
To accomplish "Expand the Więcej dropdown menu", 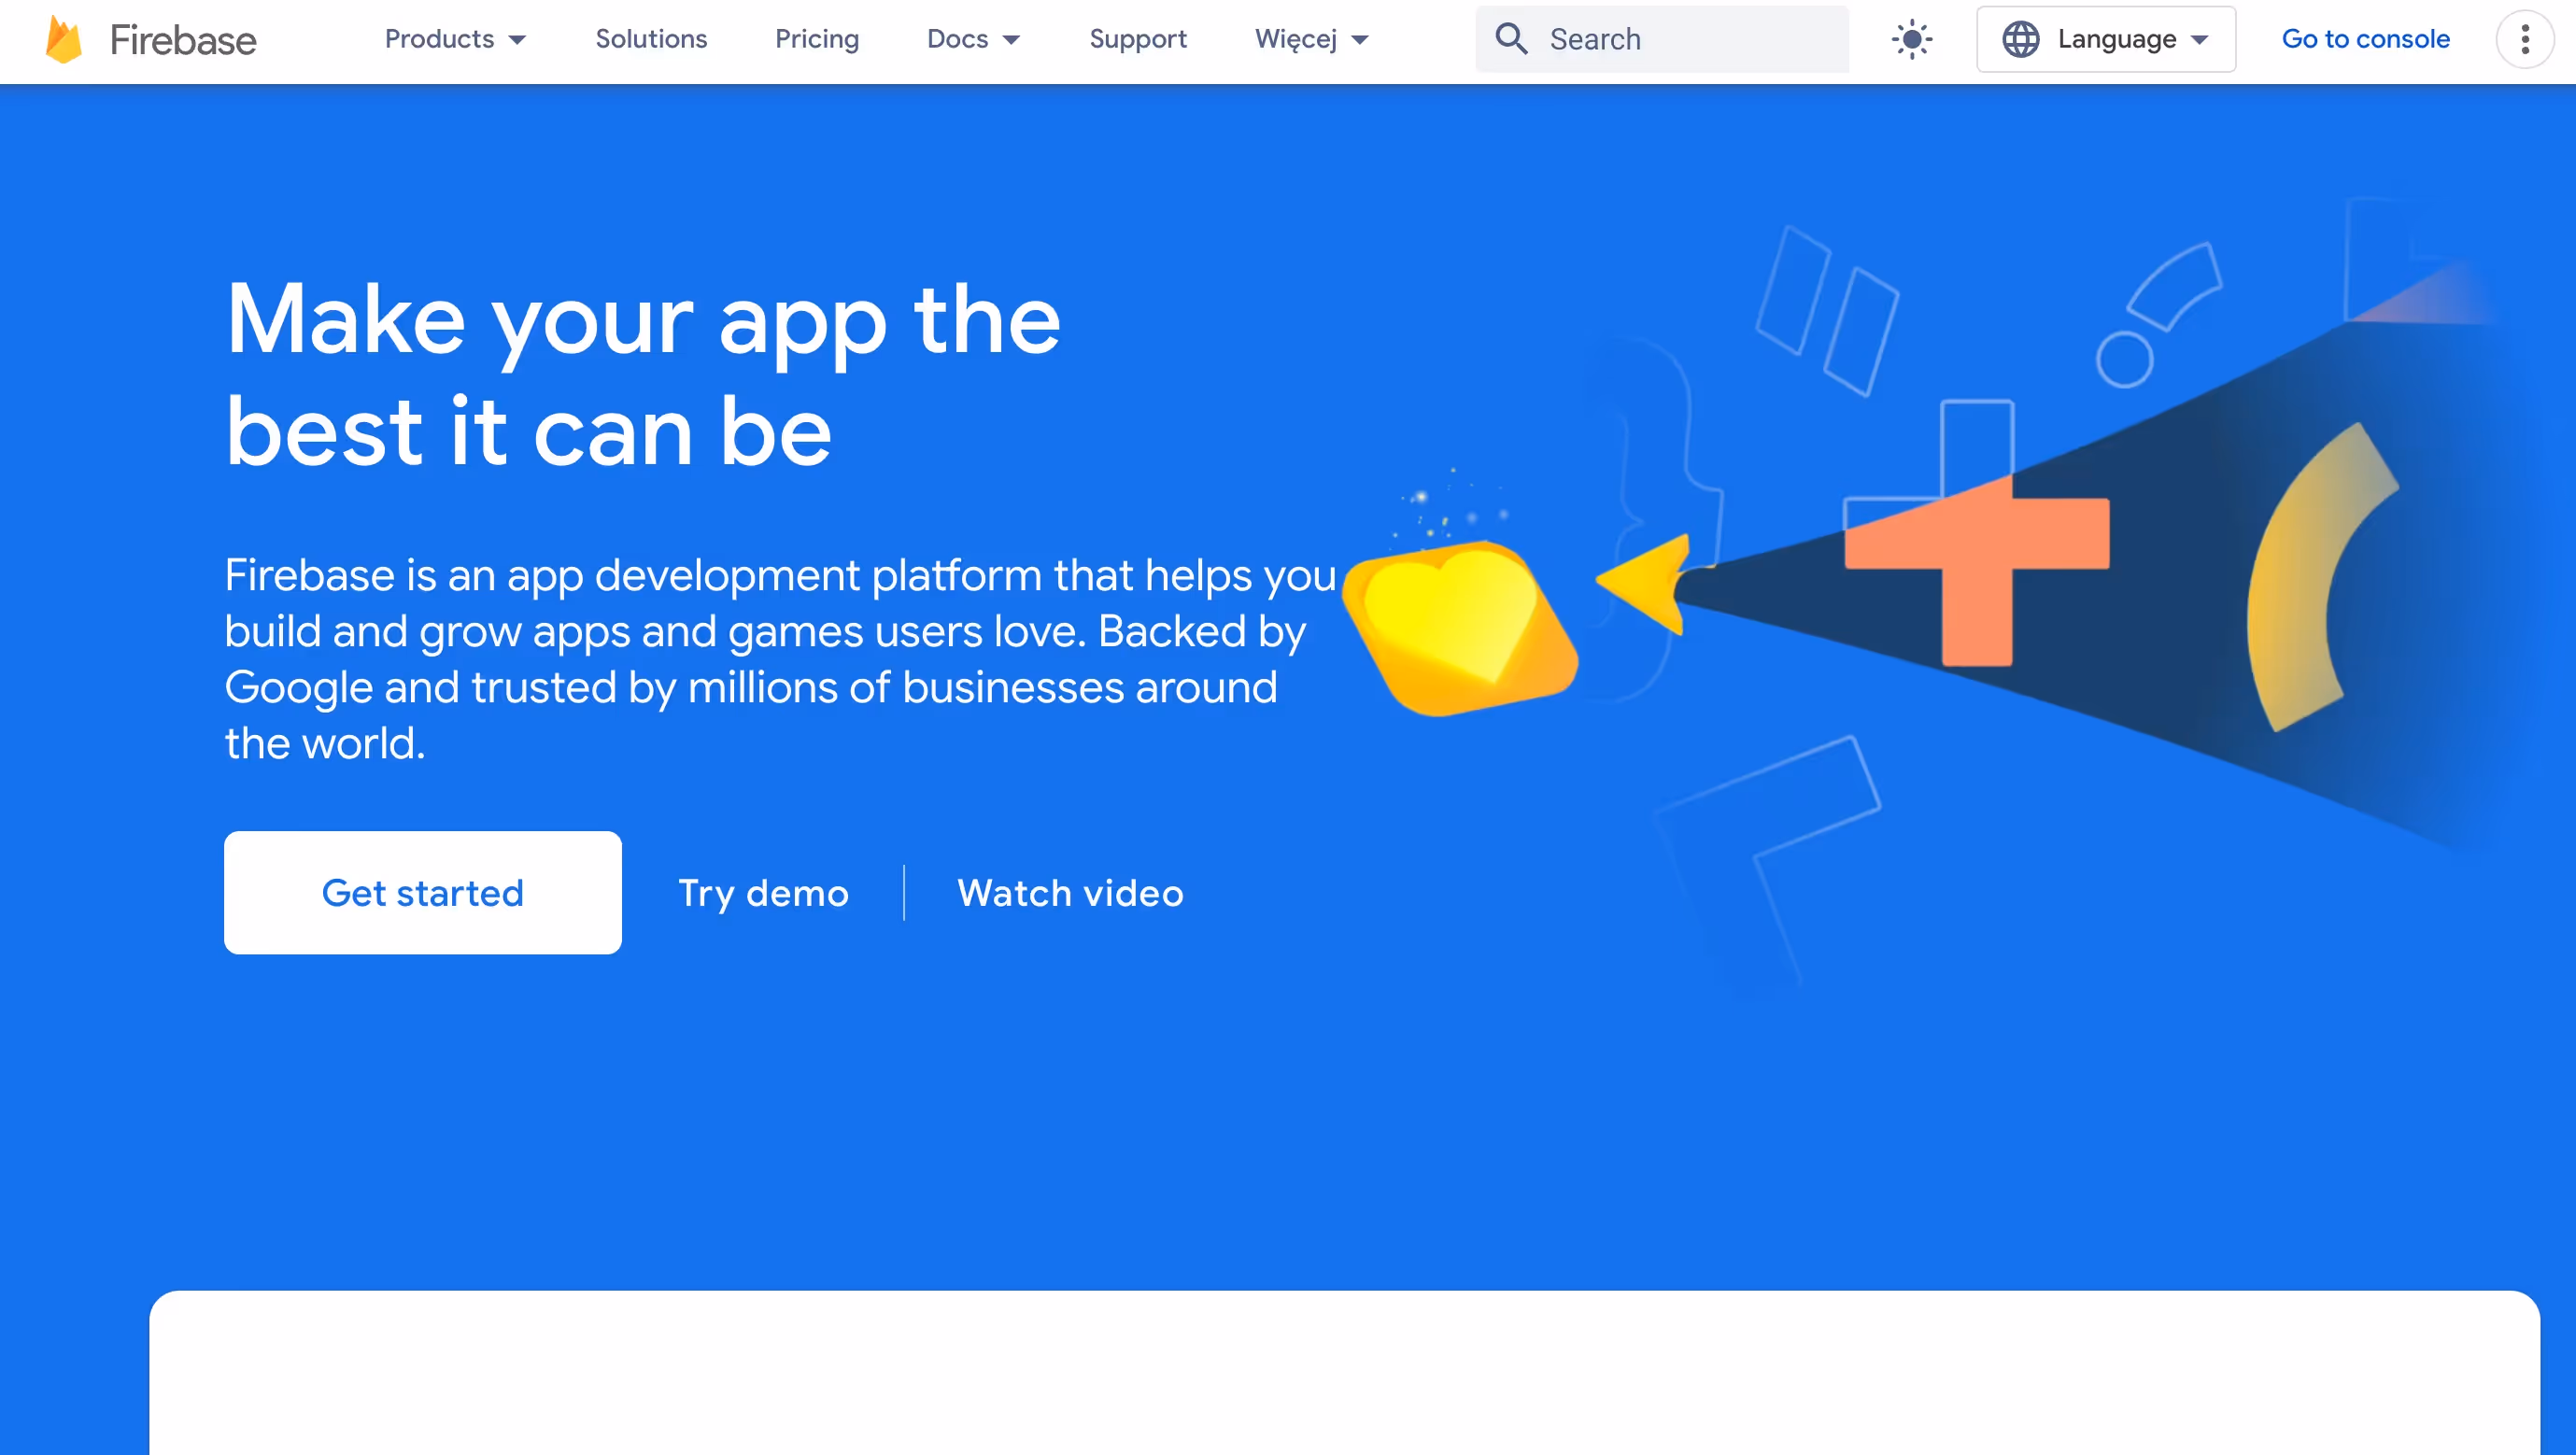I will (1311, 39).
